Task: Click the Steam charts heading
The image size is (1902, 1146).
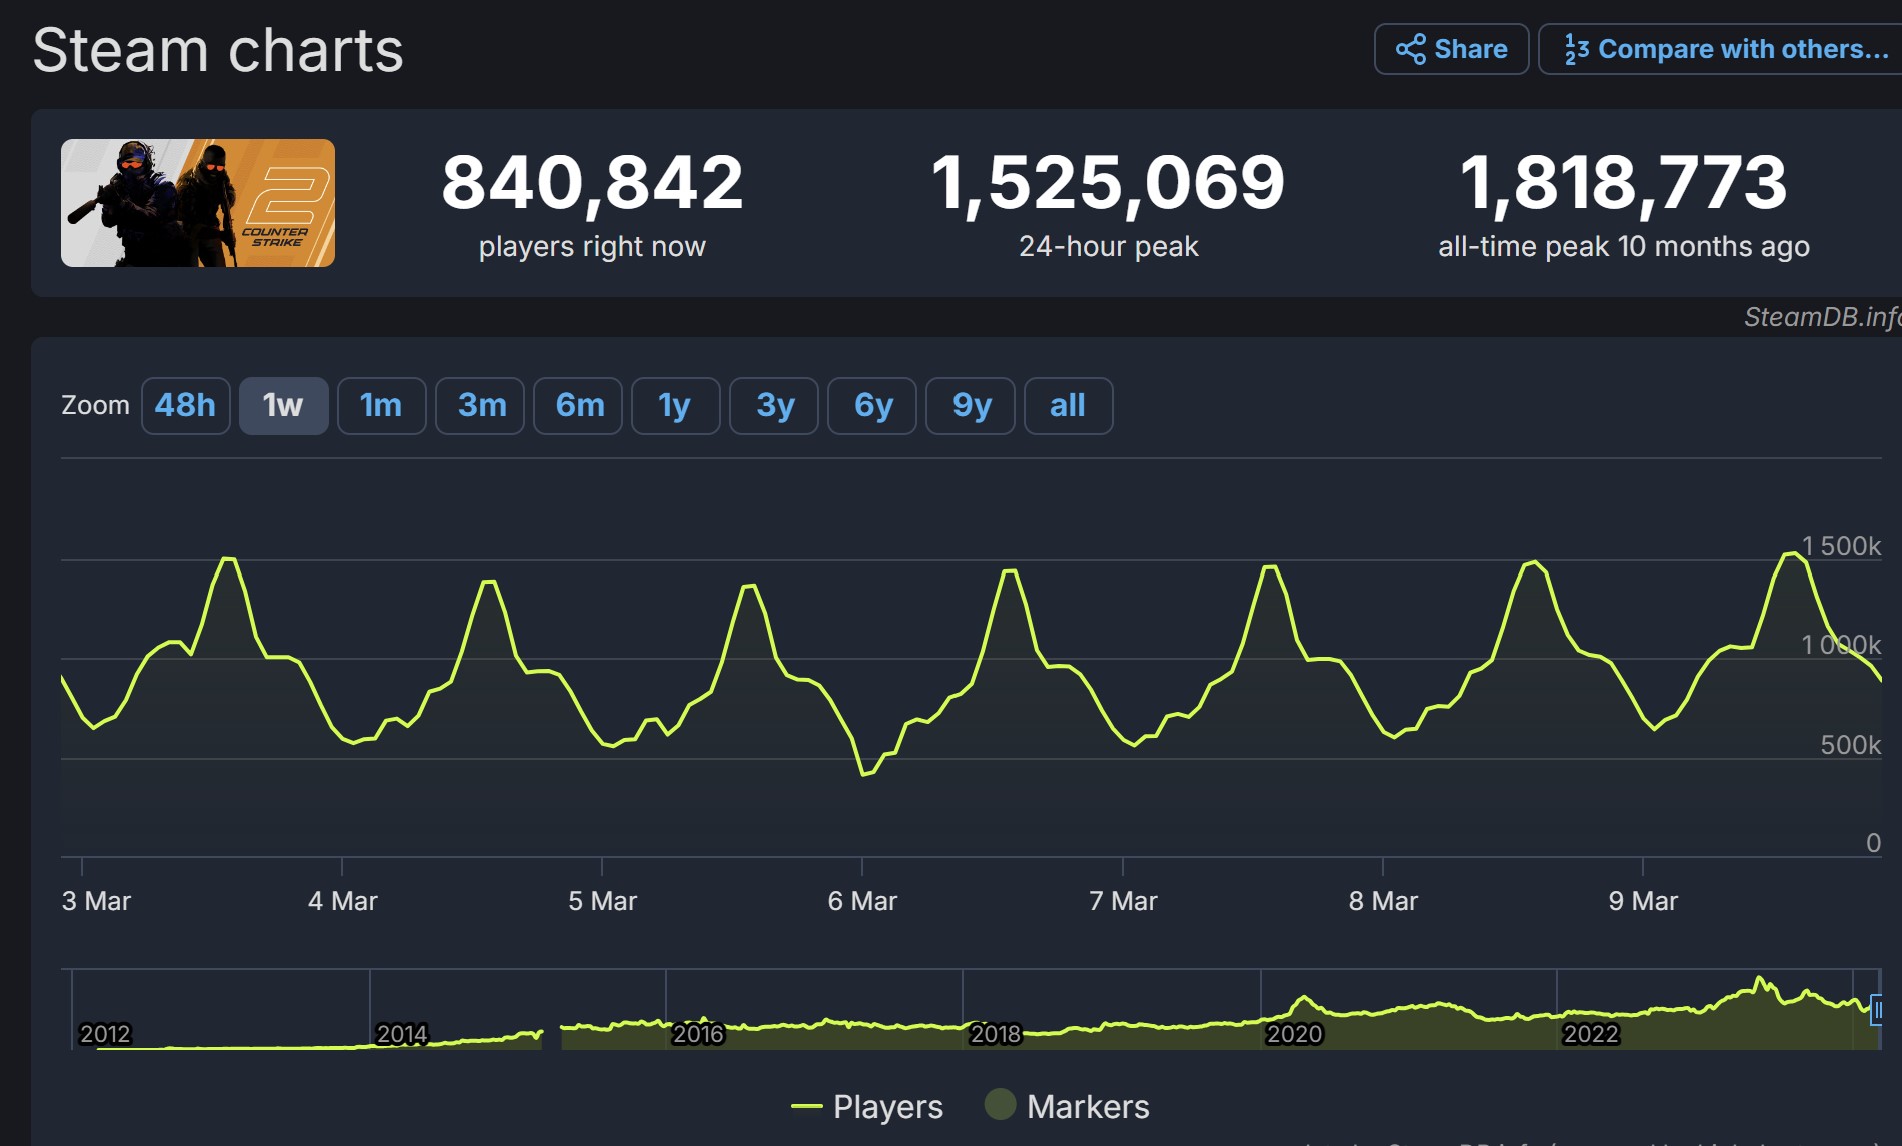Action: click(218, 50)
